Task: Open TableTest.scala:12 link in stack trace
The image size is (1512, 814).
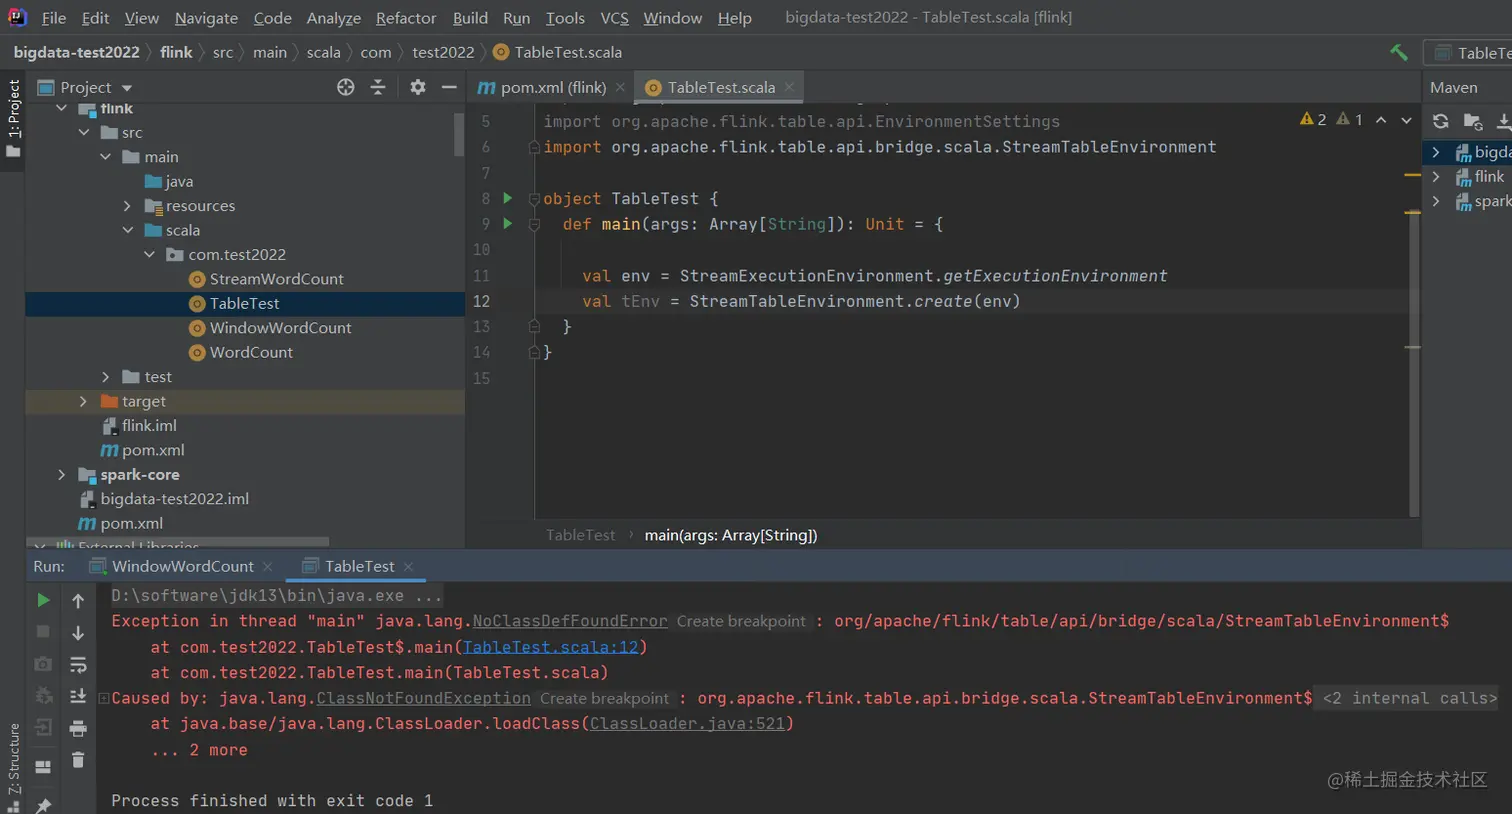Action: click(x=550, y=647)
